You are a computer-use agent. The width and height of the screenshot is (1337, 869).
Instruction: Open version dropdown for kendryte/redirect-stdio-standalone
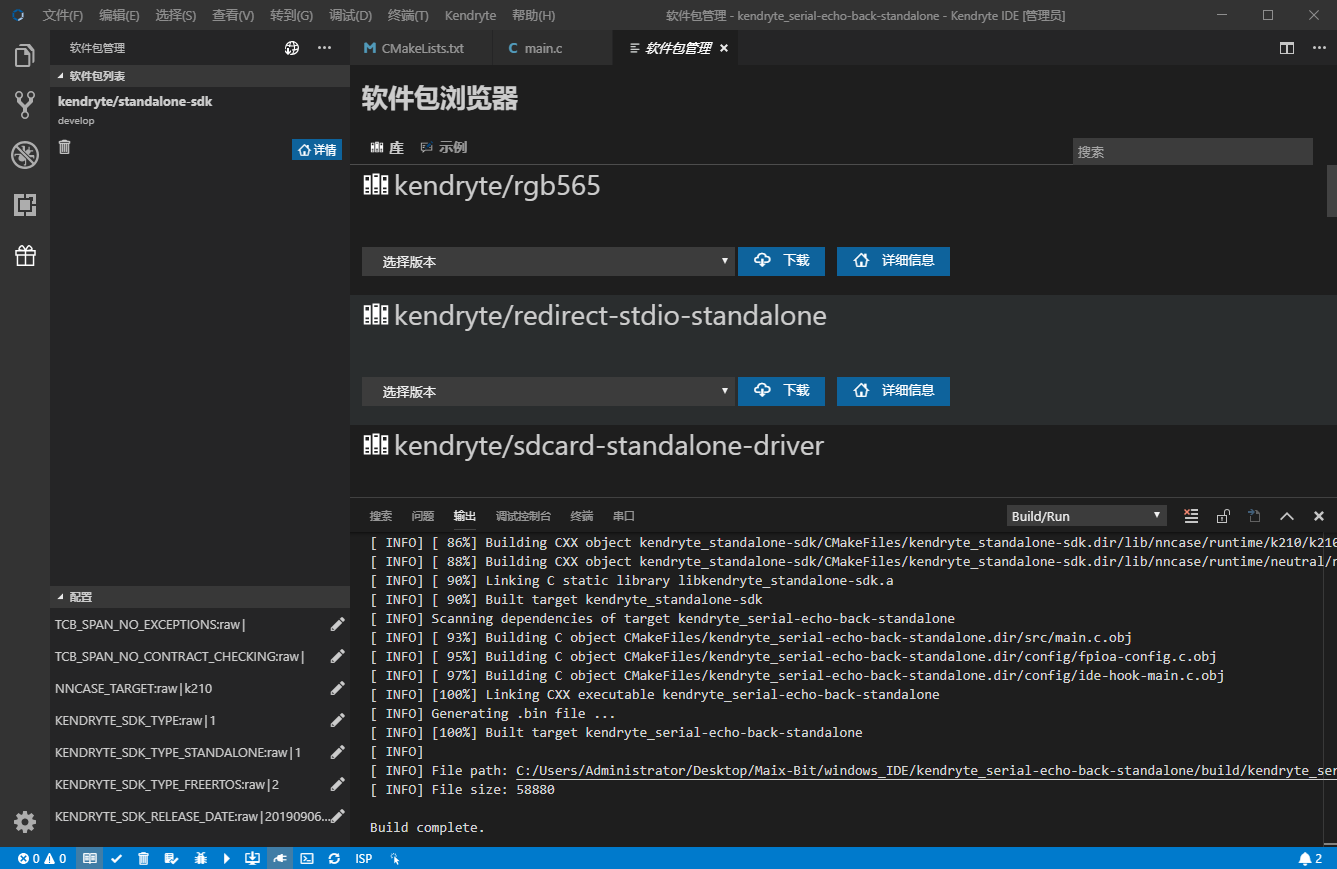[548, 392]
